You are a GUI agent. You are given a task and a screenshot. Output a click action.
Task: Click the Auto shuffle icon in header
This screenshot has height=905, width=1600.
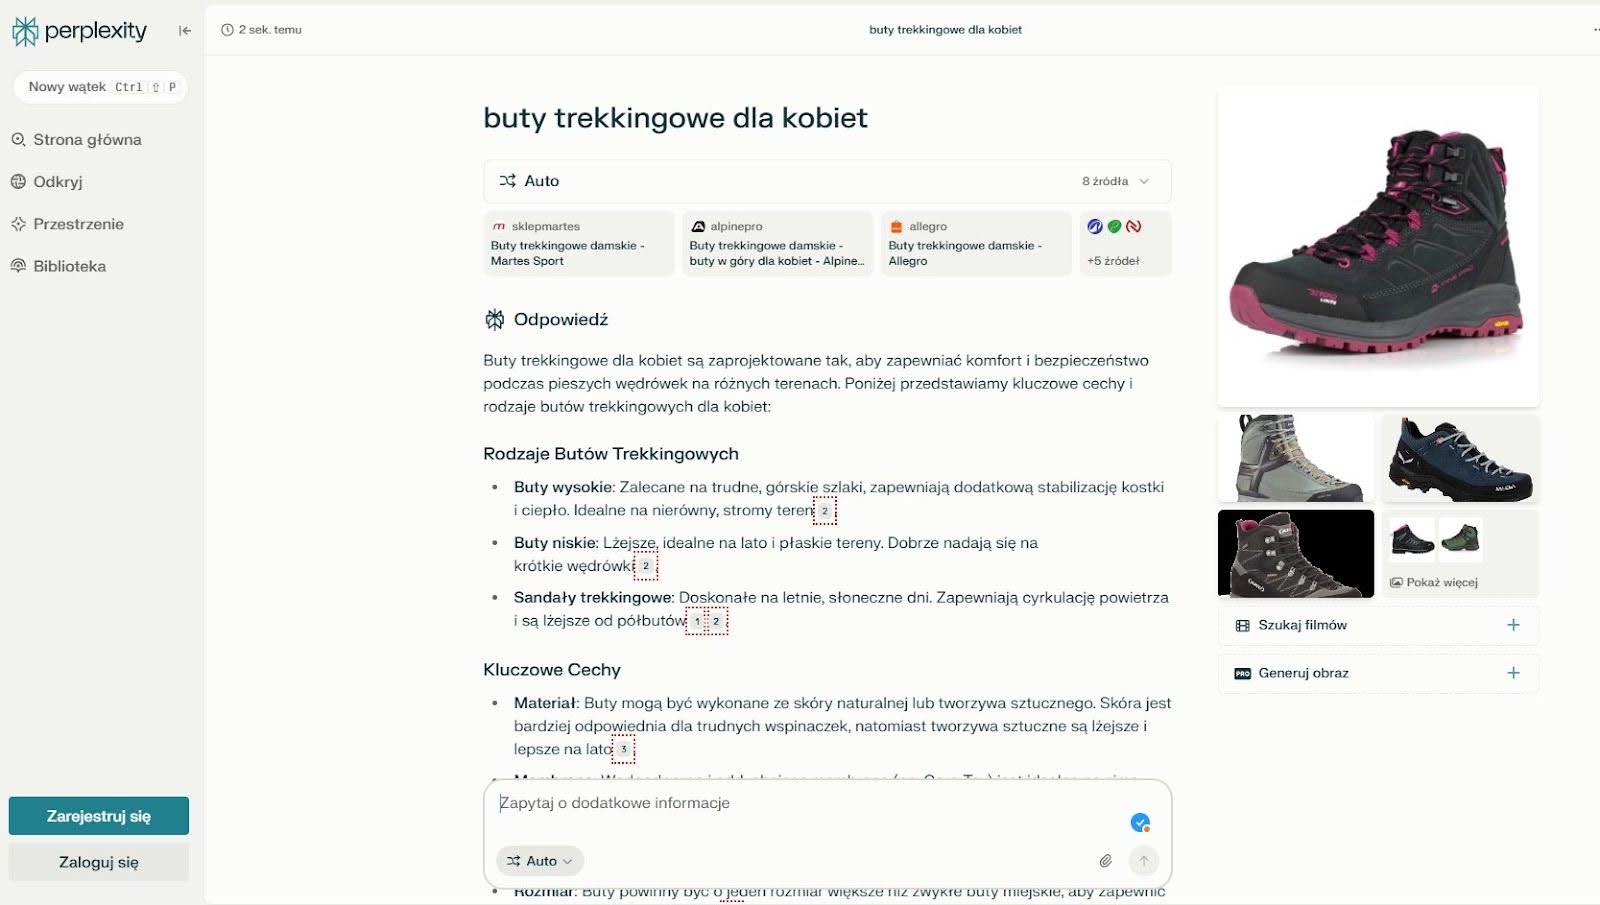pyautogui.click(x=508, y=181)
